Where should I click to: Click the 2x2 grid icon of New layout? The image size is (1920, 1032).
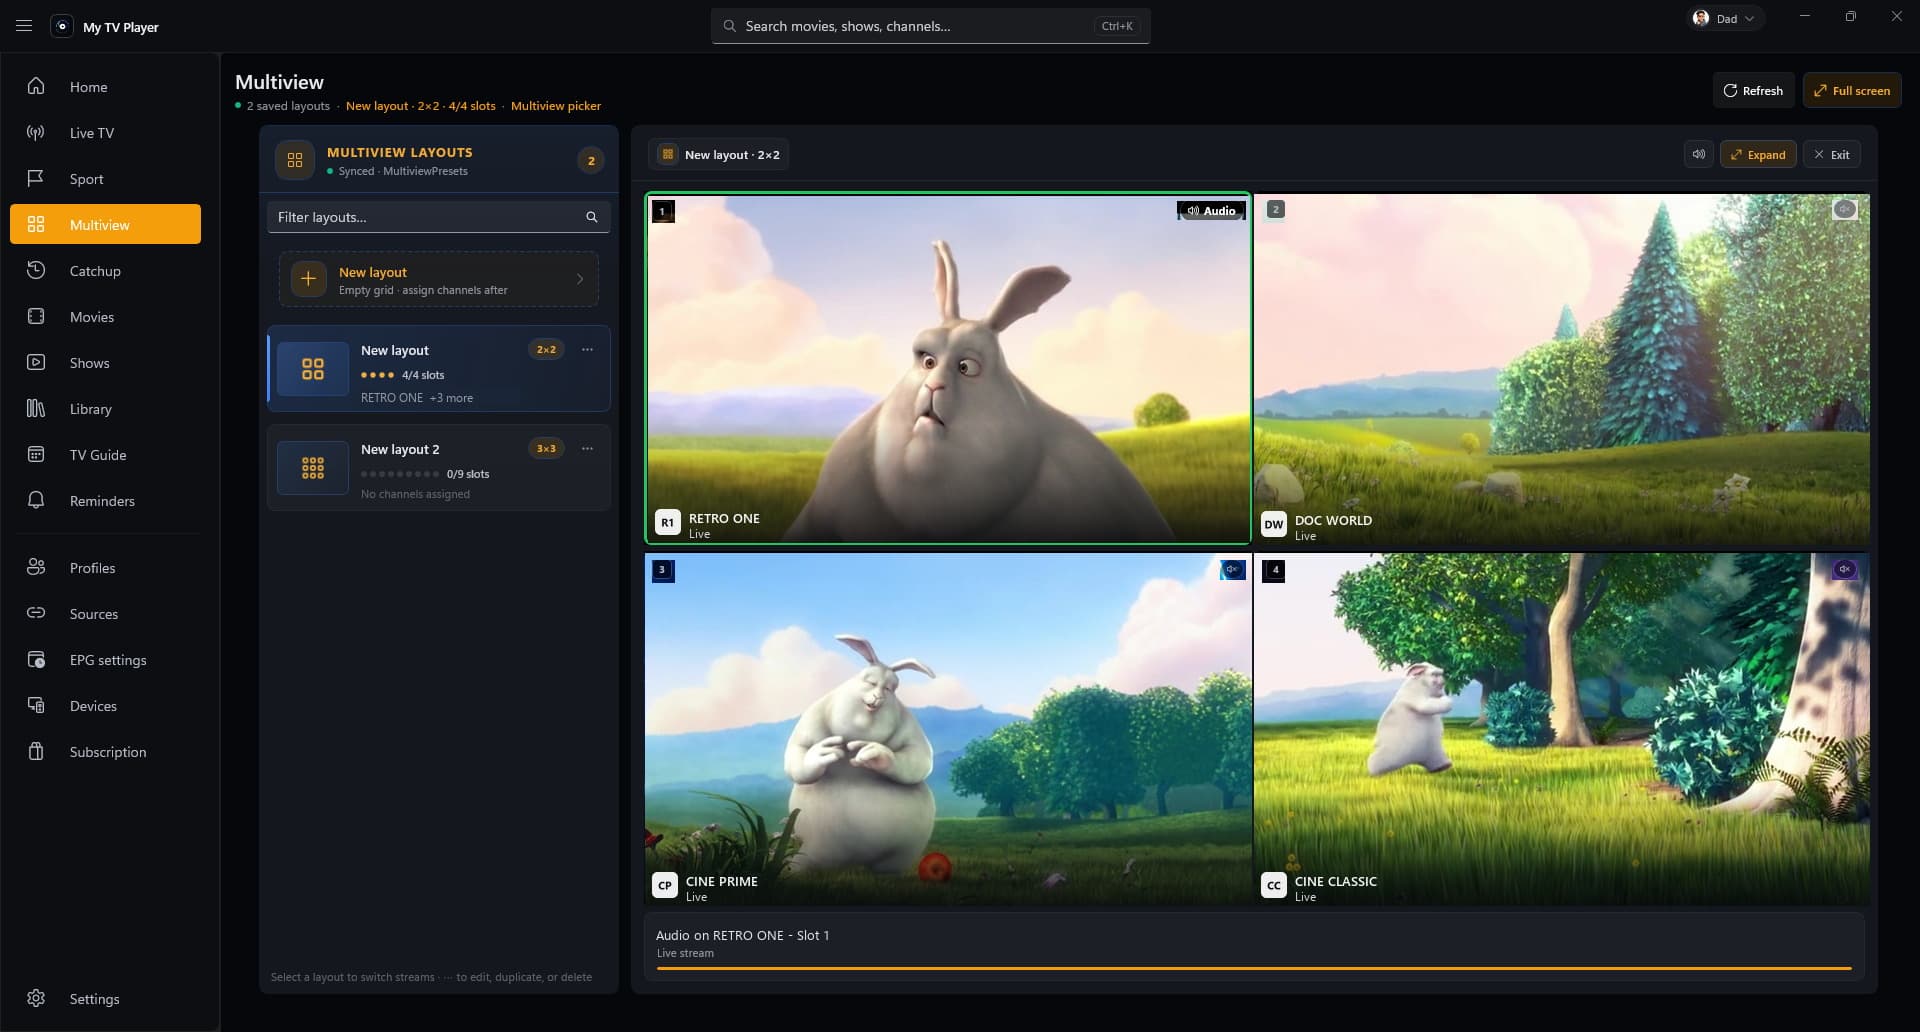click(x=313, y=369)
